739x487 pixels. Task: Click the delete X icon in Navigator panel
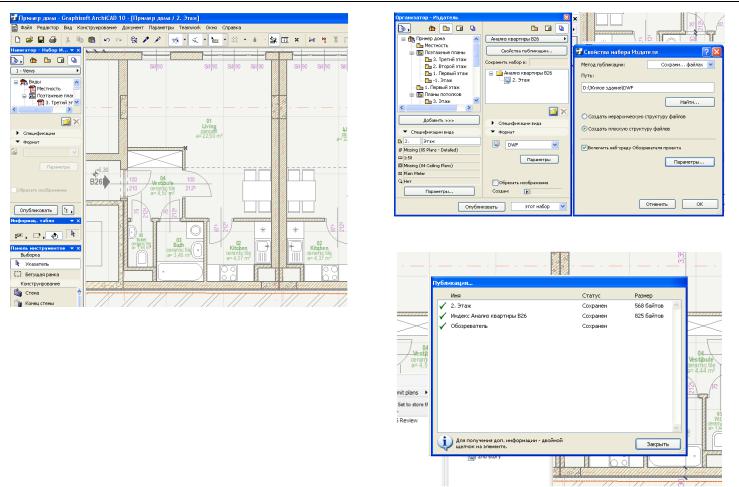76,122
